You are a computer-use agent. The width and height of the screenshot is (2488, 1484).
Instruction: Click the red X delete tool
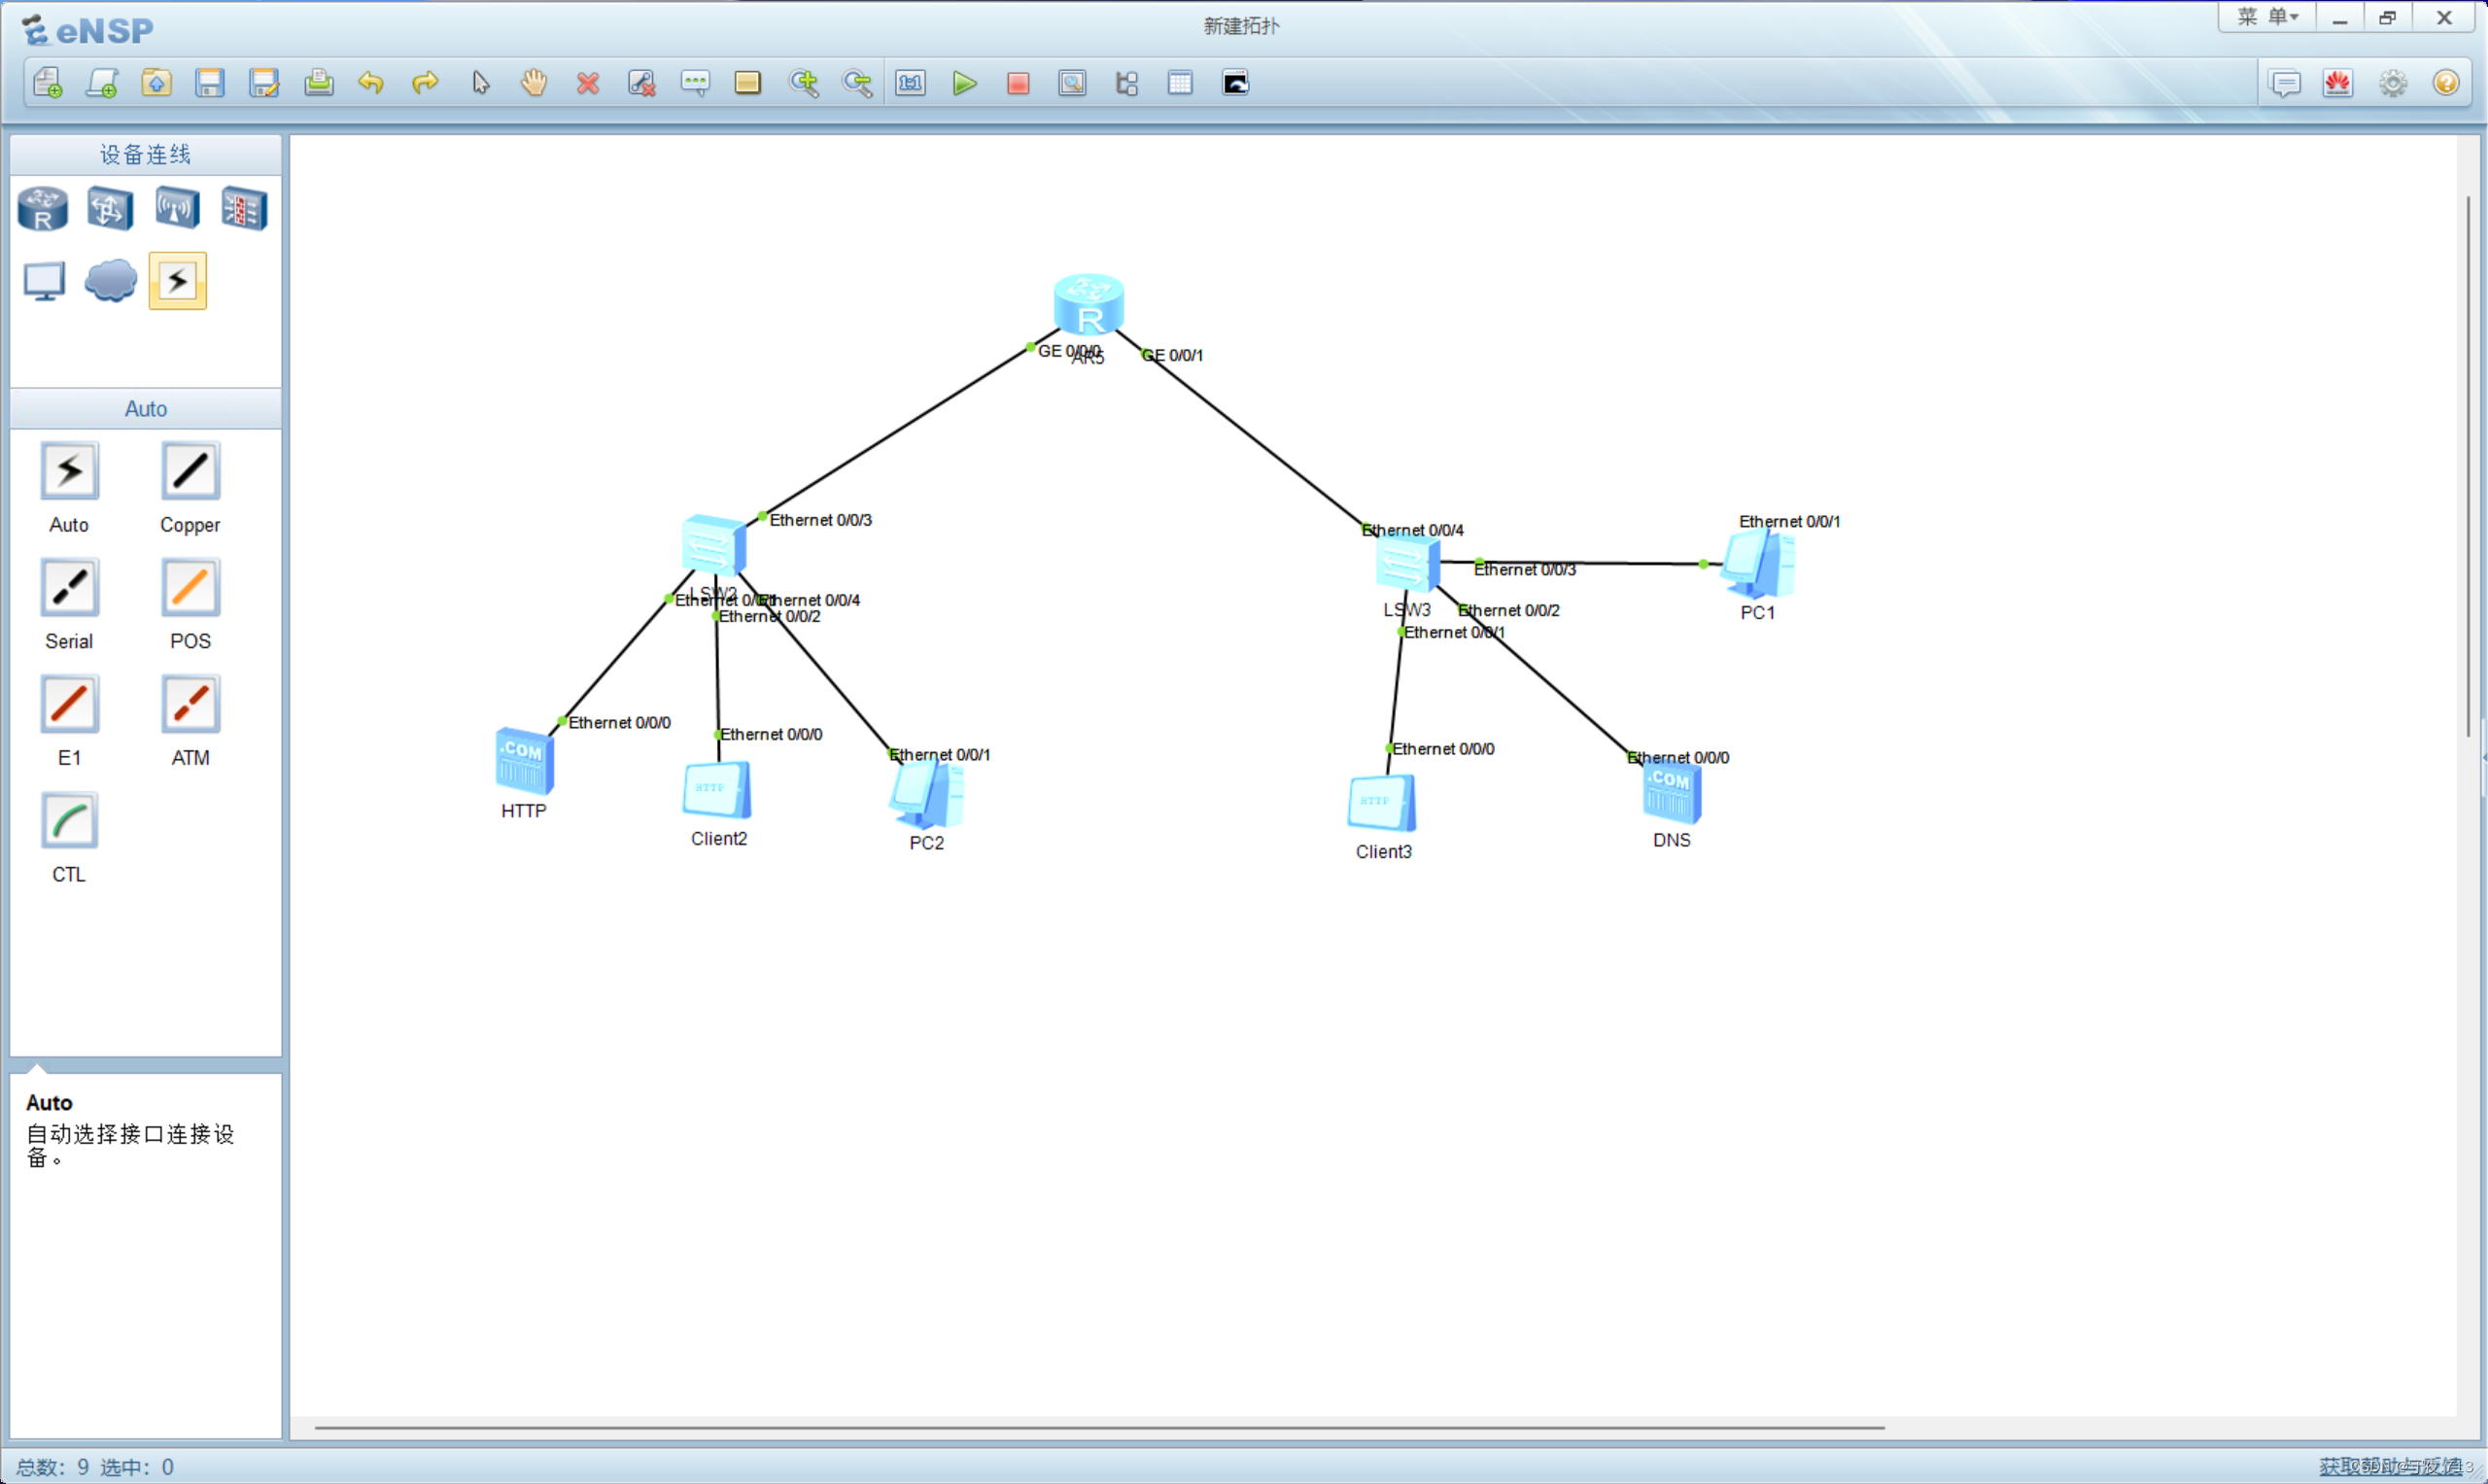[x=588, y=83]
